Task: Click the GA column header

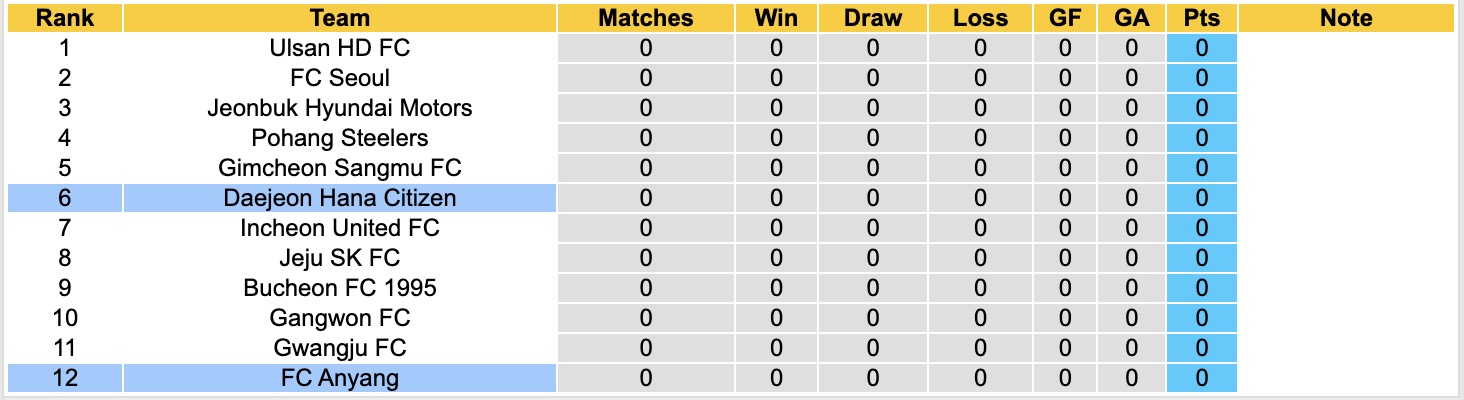Action: click(x=1131, y=18)
